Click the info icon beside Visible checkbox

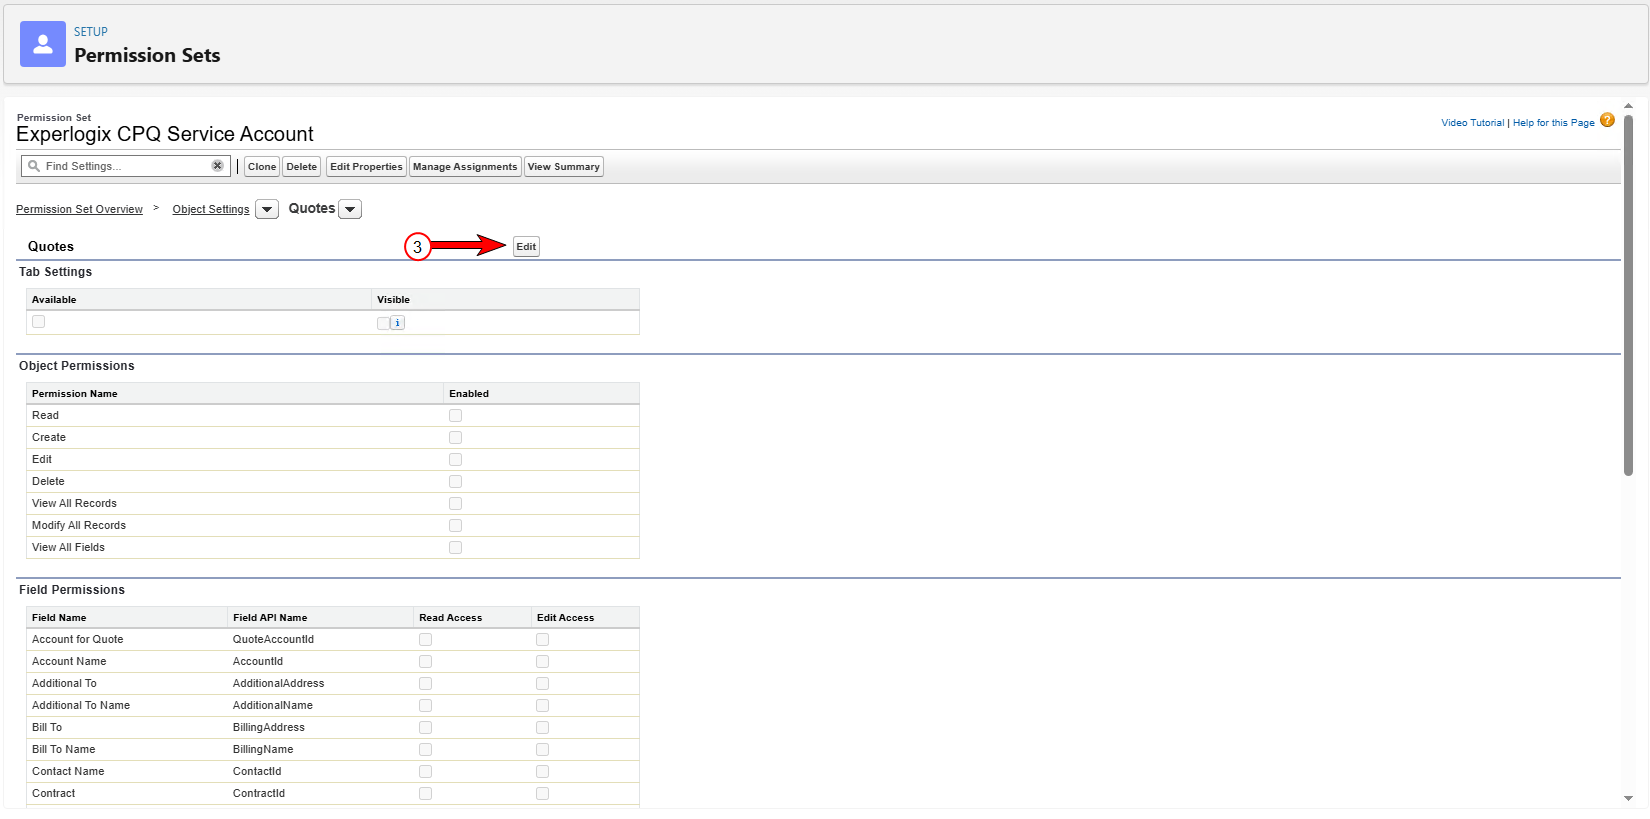click(x=398, y=323)
